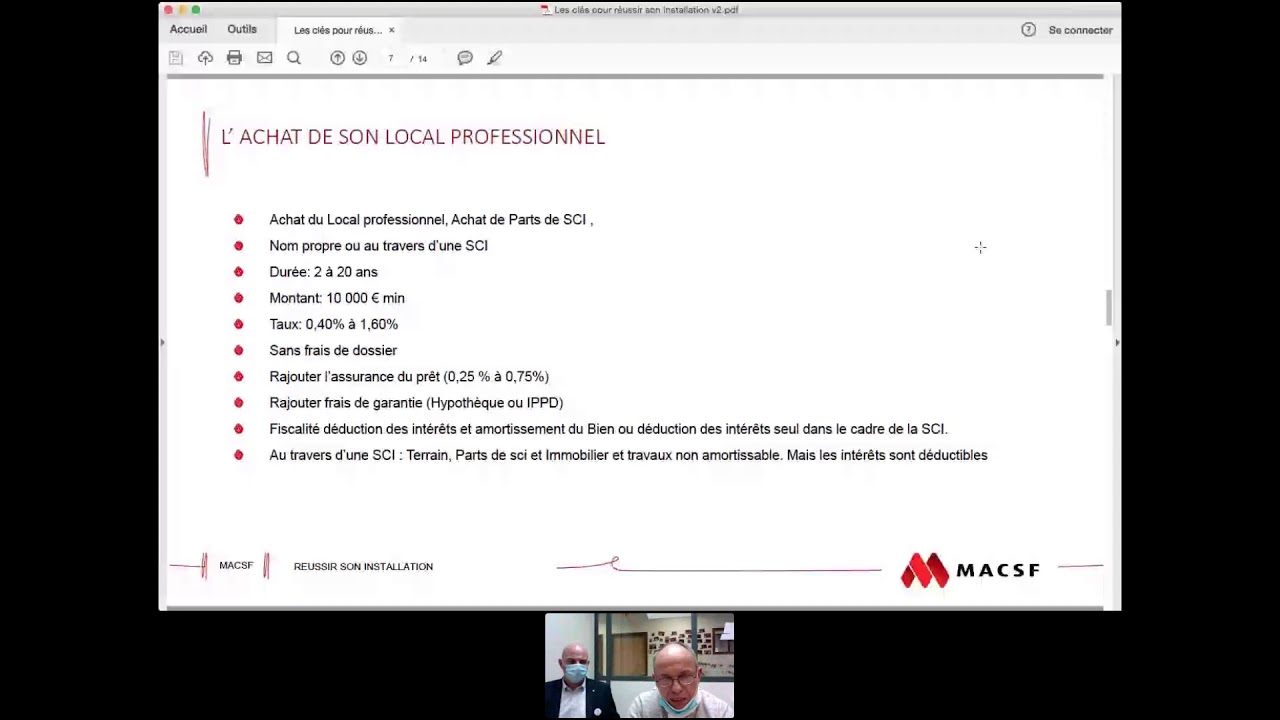Click "Nom propre ou au travers d'une SCI"

[378, 246]
